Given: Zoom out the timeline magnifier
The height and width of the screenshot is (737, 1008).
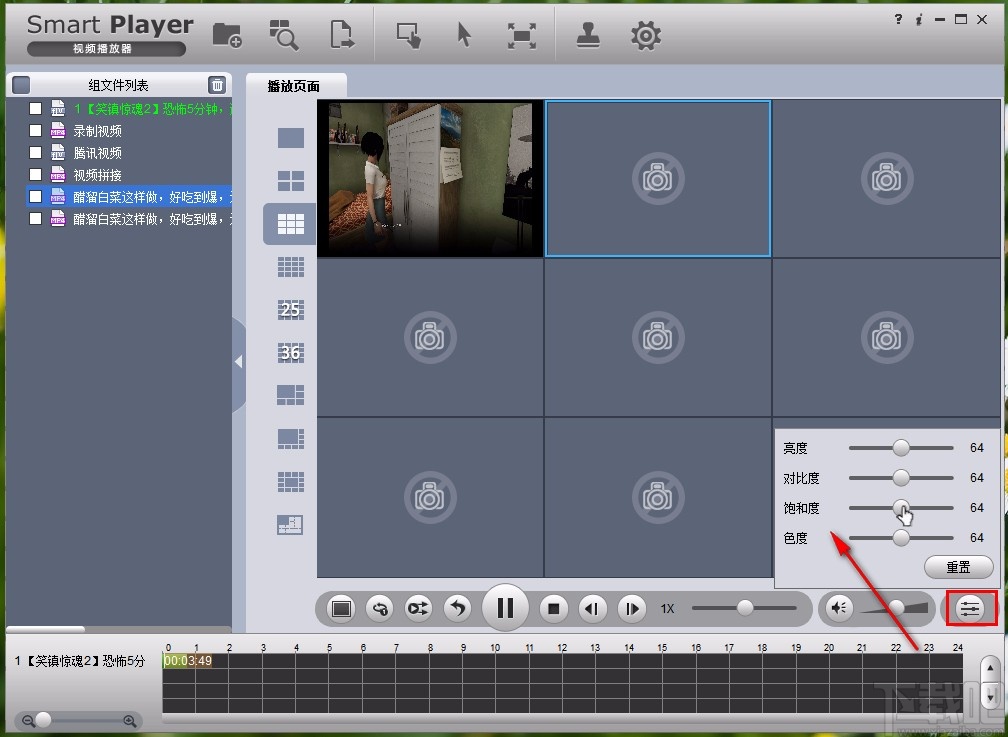Looking at the screenshot, I should coord(28,721).
